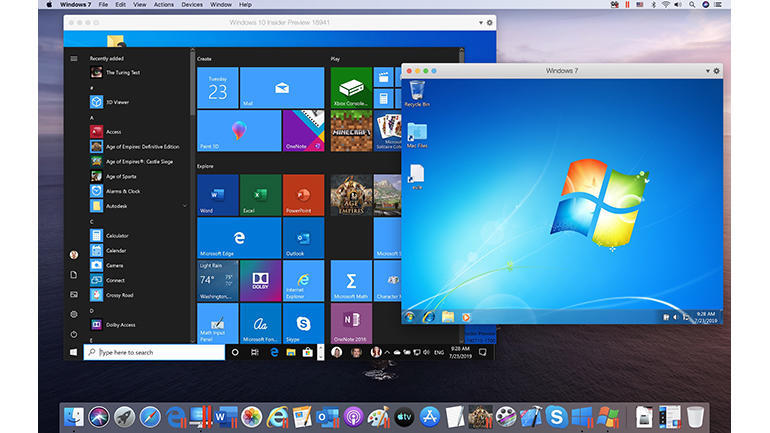The image size is (770, 433).
Task: Open the OneNote 2016 tile
Action: coord(351,324)
